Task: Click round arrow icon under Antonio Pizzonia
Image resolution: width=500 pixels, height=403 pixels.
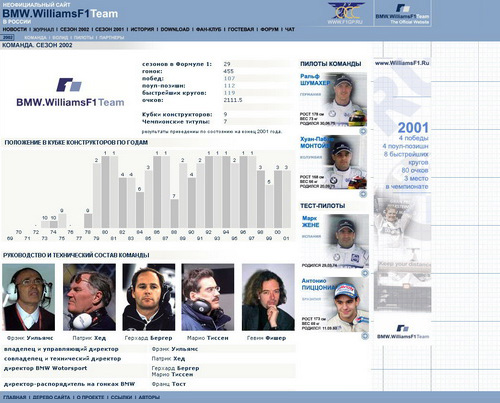Action: click(365, 336)
